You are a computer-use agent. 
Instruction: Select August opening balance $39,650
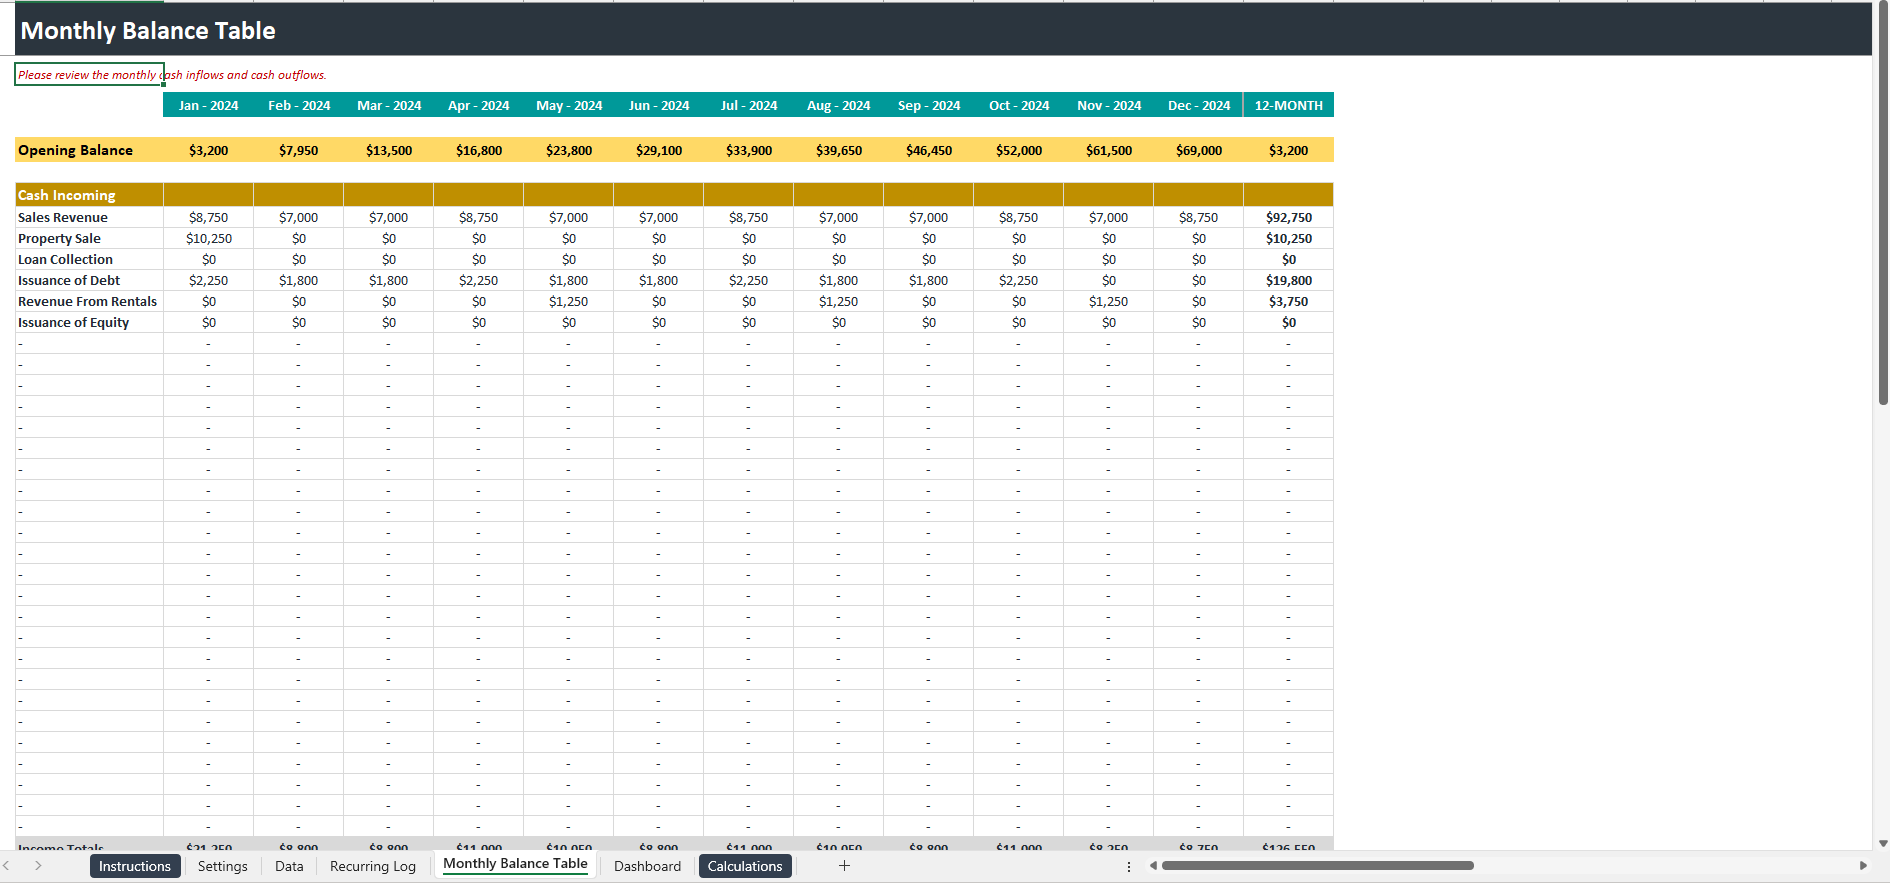click(839, 150)
